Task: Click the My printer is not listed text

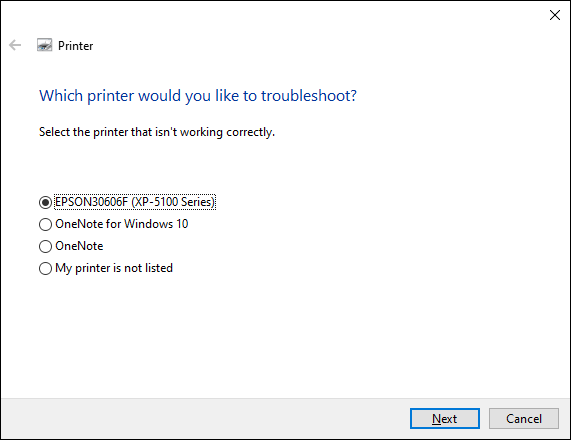Action: point(114,268)
